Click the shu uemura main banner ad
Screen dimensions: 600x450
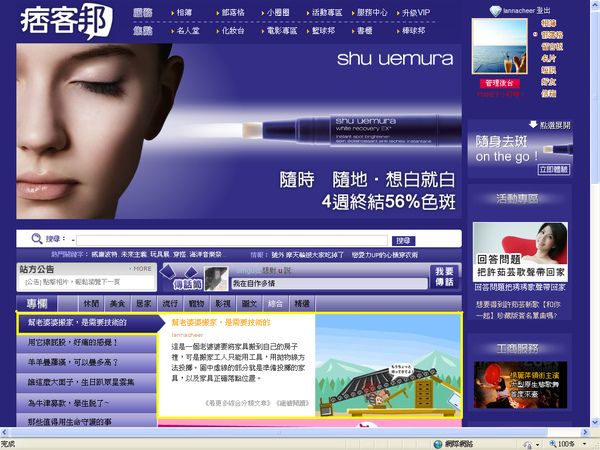239,131
